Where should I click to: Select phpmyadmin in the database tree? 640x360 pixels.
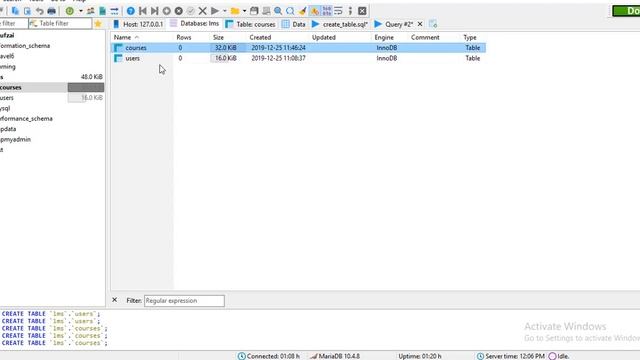click(16, 139)
